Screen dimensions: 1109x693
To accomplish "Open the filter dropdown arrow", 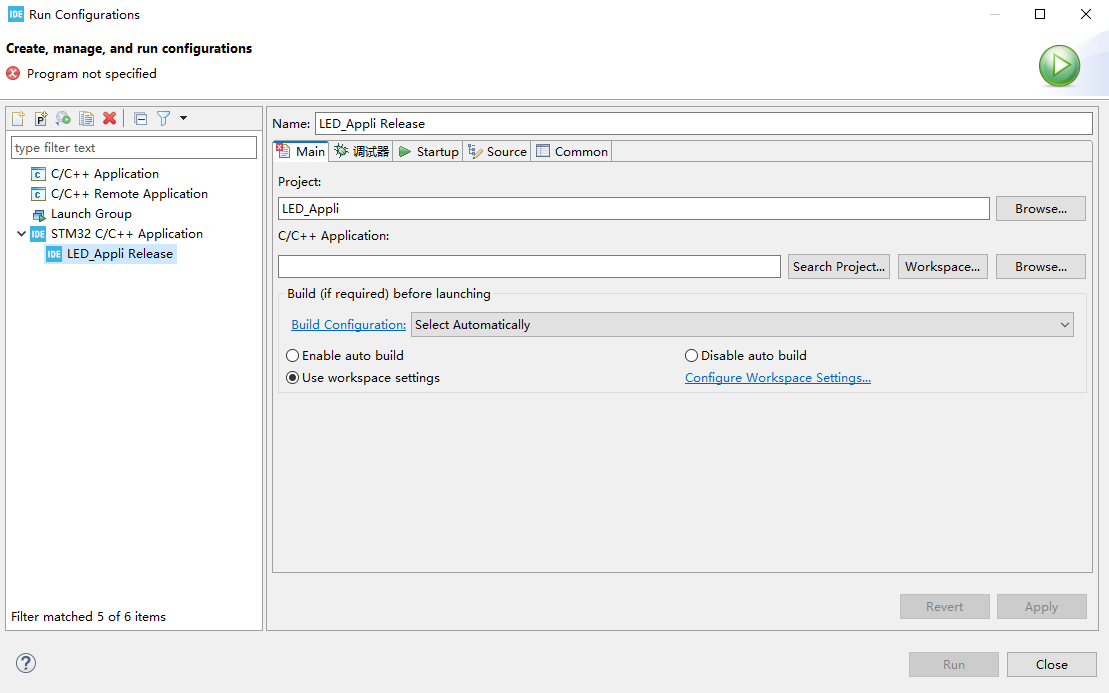I will click(x=183, y=119).
